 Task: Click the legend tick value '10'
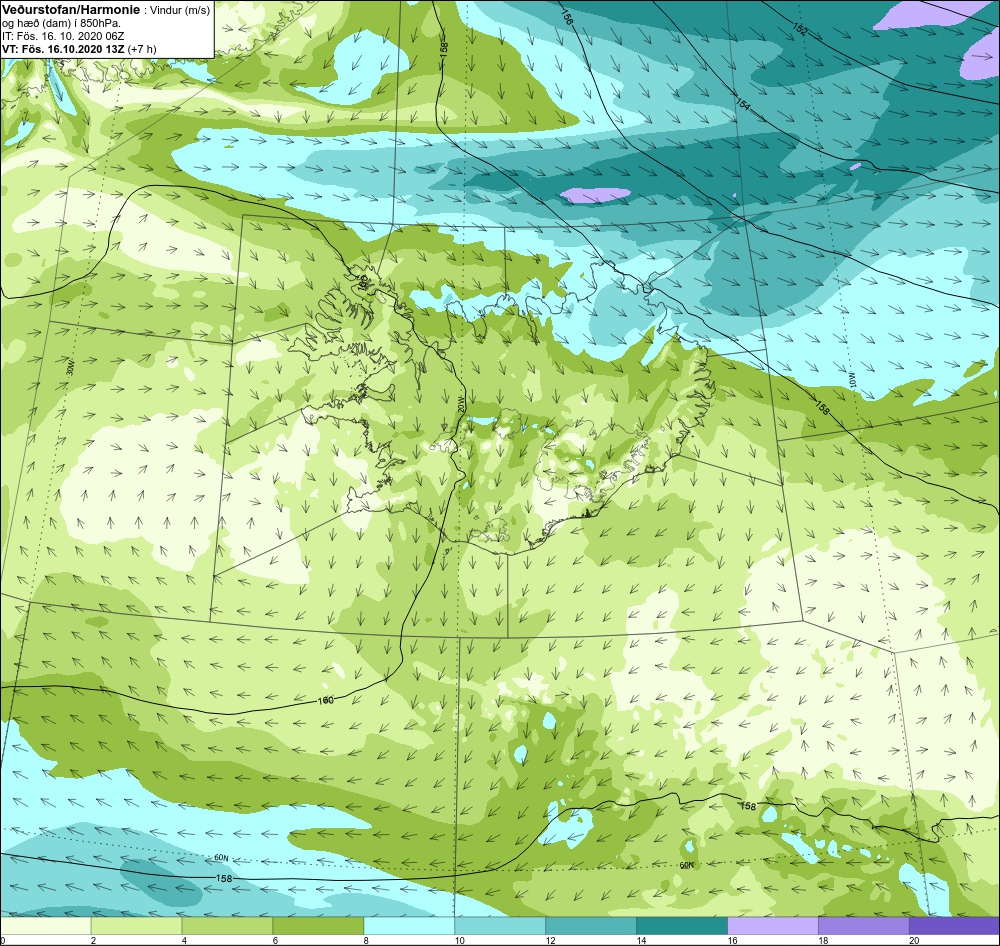(x=459, y=940)
